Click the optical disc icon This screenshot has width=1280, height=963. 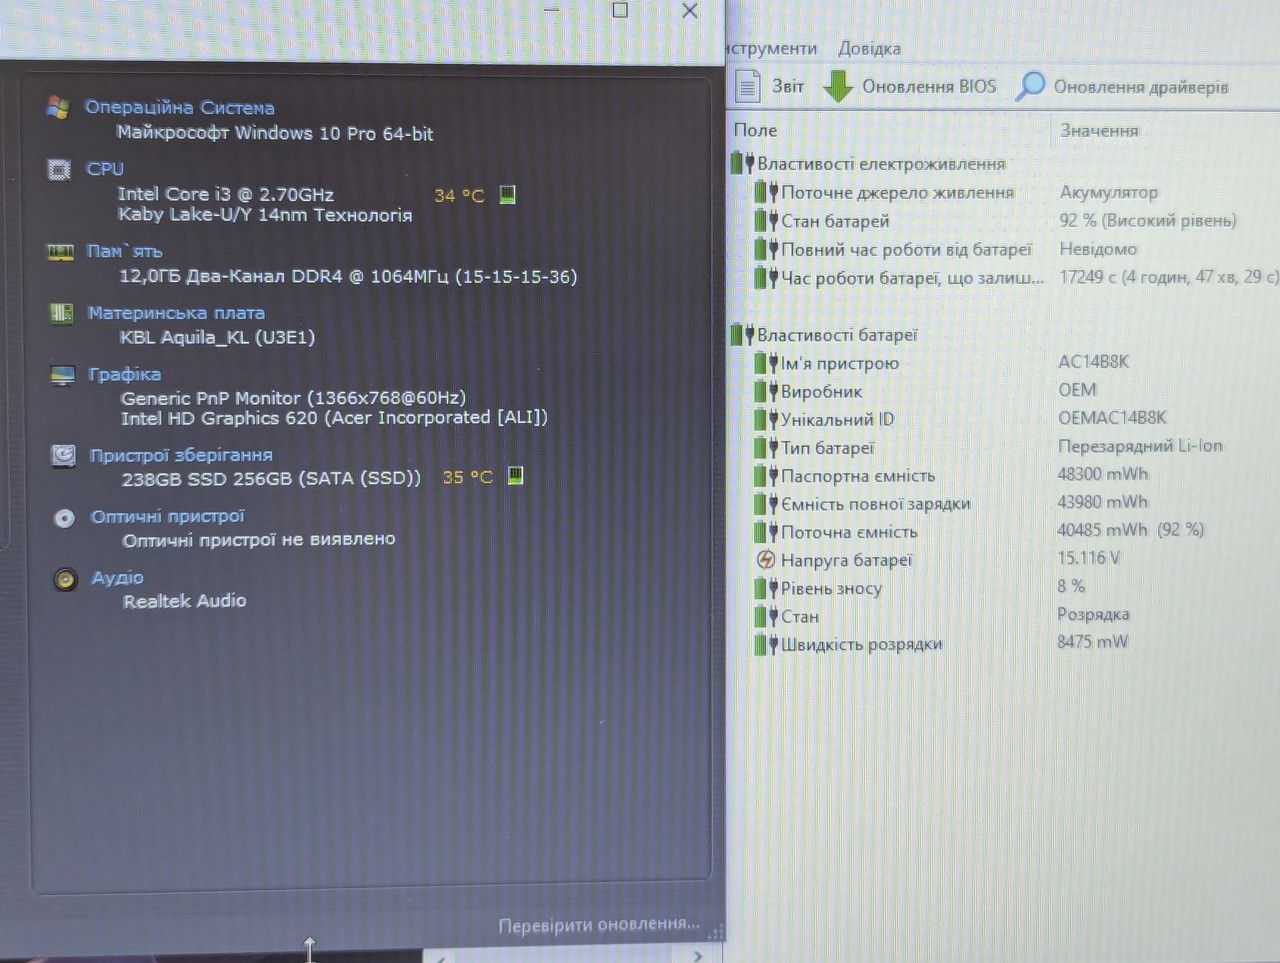(x=65, y=518)
